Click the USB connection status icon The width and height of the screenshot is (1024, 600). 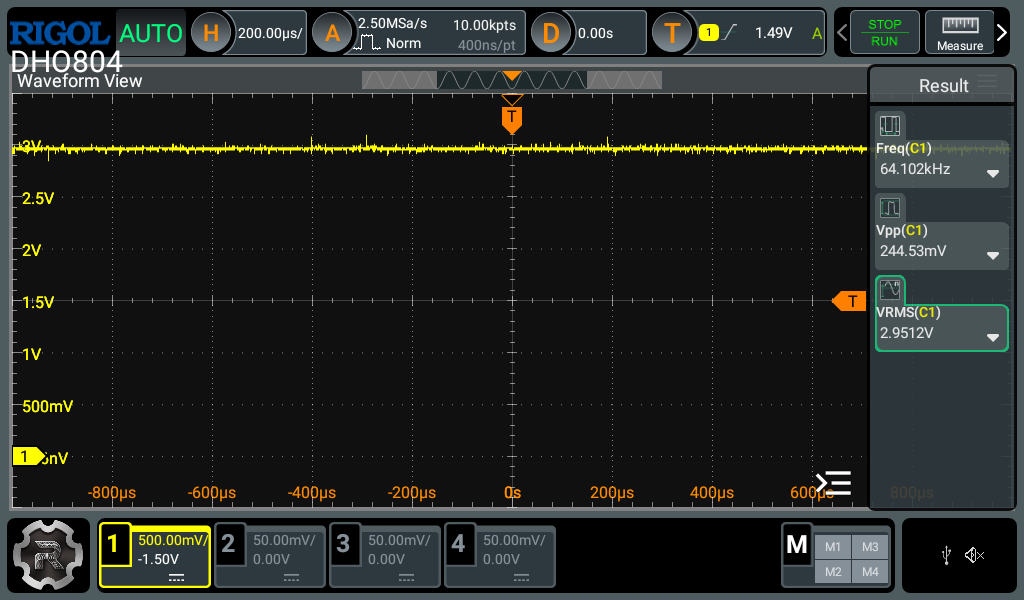[946, 556]
